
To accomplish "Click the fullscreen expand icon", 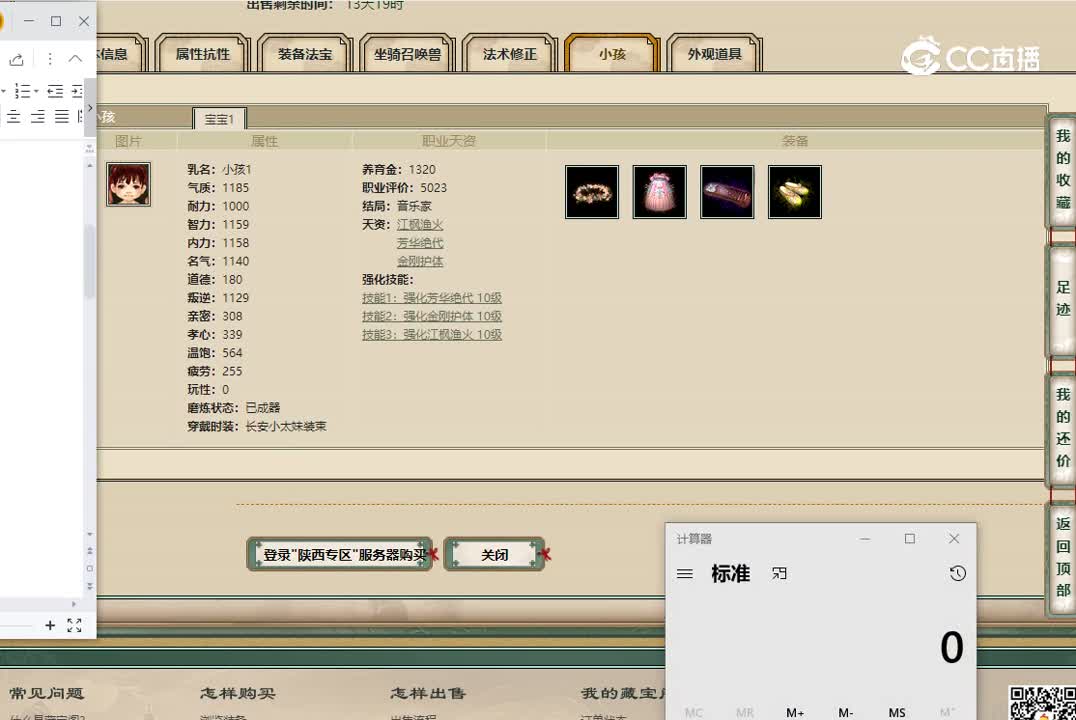I will (x=74, y=625).
